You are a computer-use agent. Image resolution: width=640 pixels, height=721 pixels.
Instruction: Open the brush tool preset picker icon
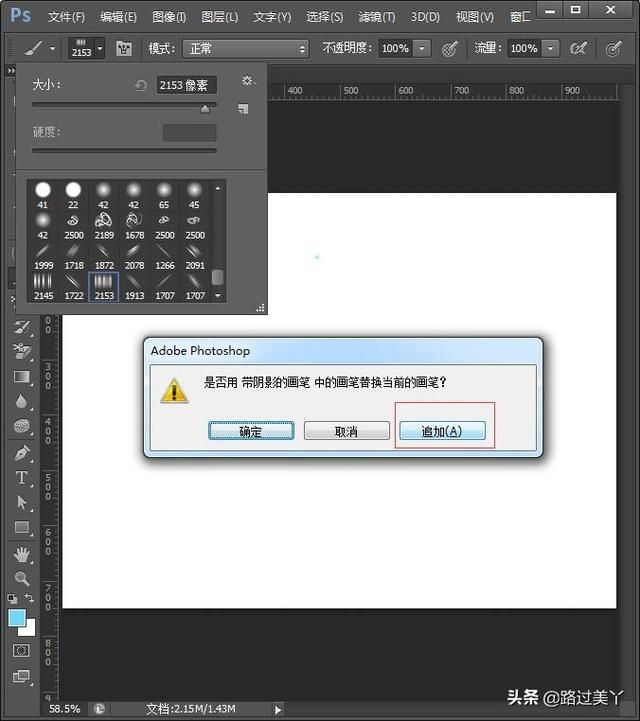tap(34, 48)
